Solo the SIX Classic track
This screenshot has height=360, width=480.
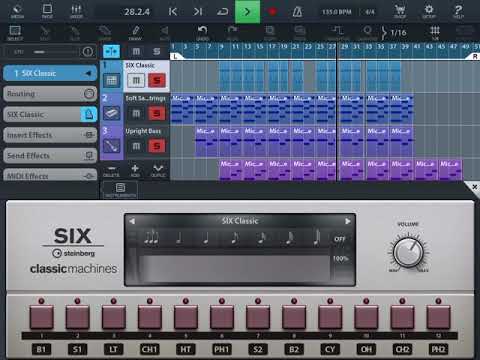click(157, 80)
